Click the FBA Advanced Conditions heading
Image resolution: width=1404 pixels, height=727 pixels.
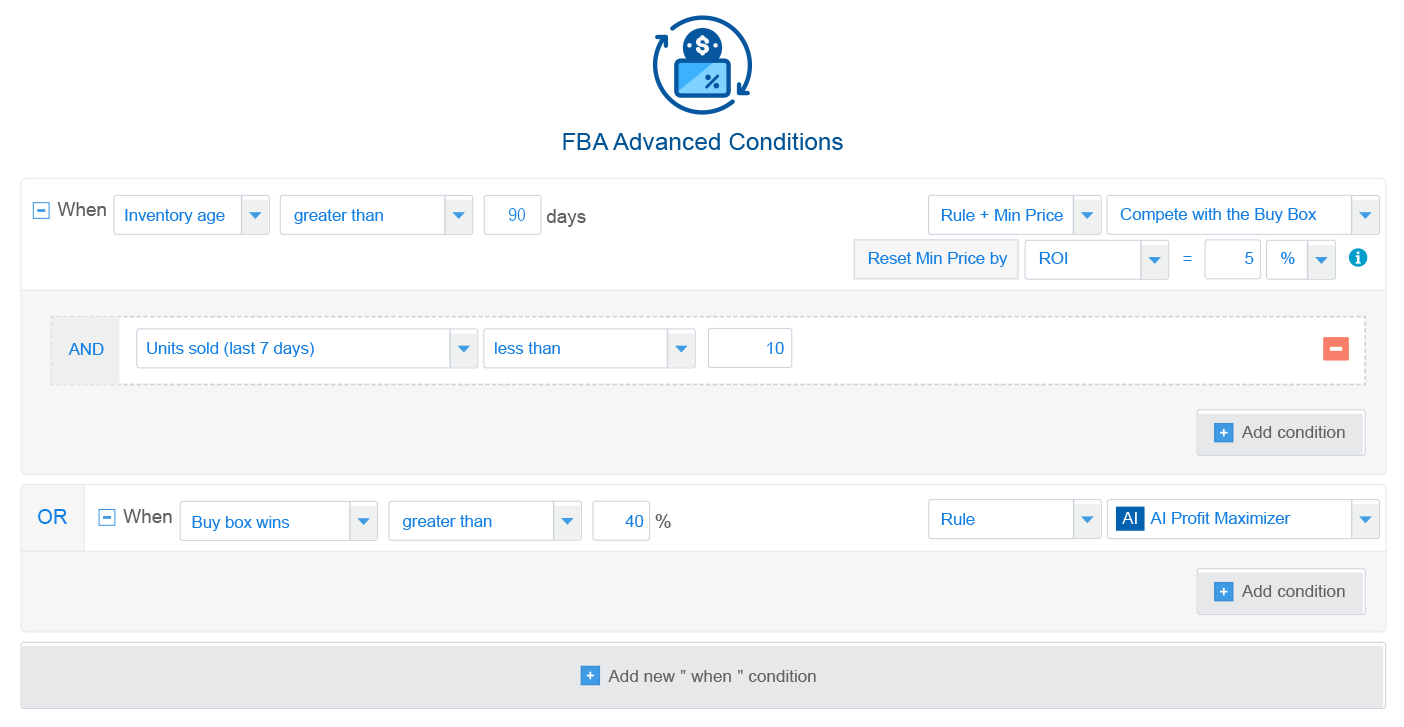[x=702, y=142]
